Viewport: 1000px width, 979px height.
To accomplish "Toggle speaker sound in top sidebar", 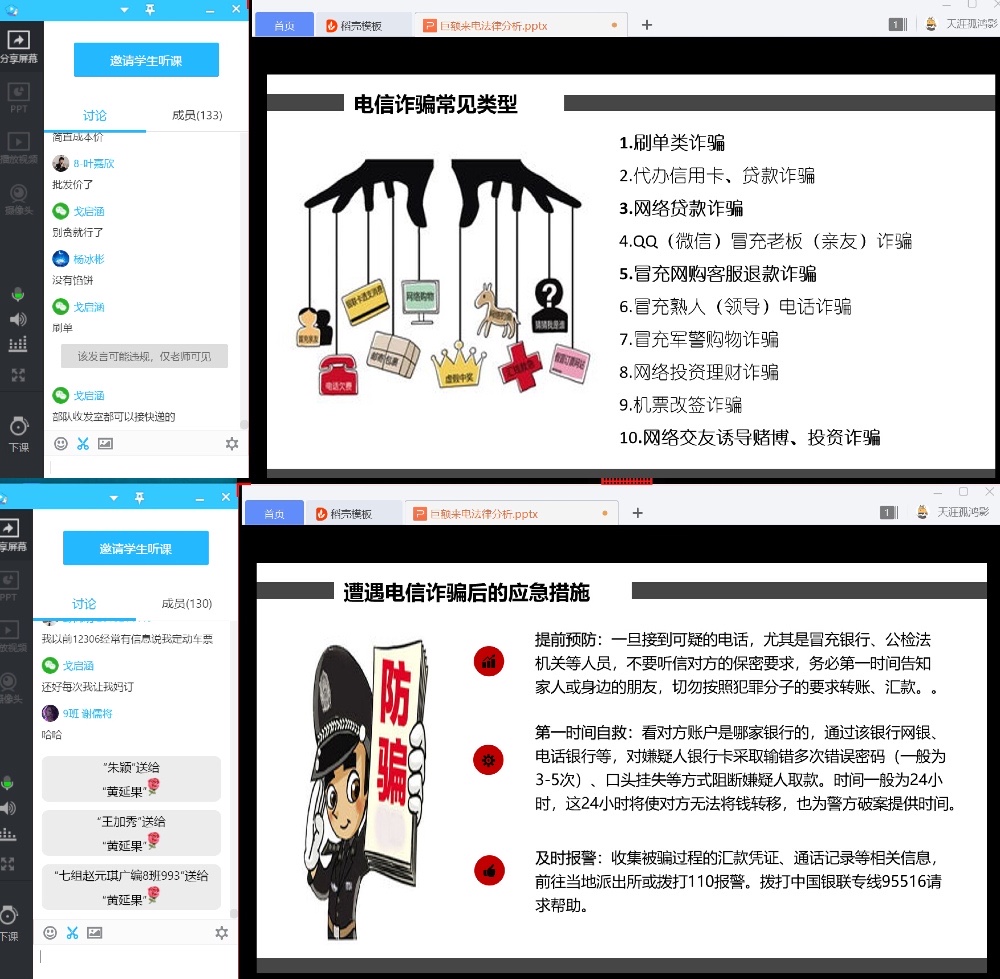I will pos(17,319).
